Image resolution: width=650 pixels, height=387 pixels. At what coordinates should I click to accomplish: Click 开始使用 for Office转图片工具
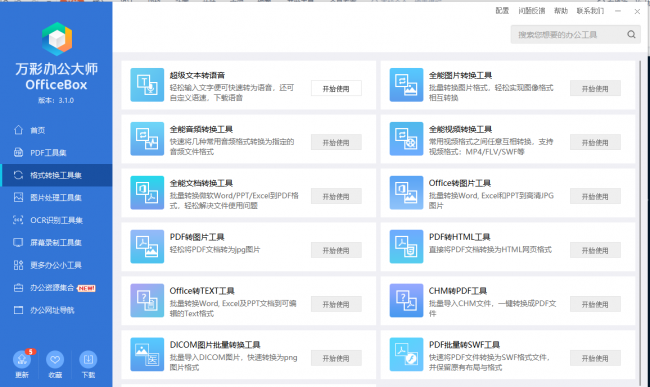[x=595, y=196]
